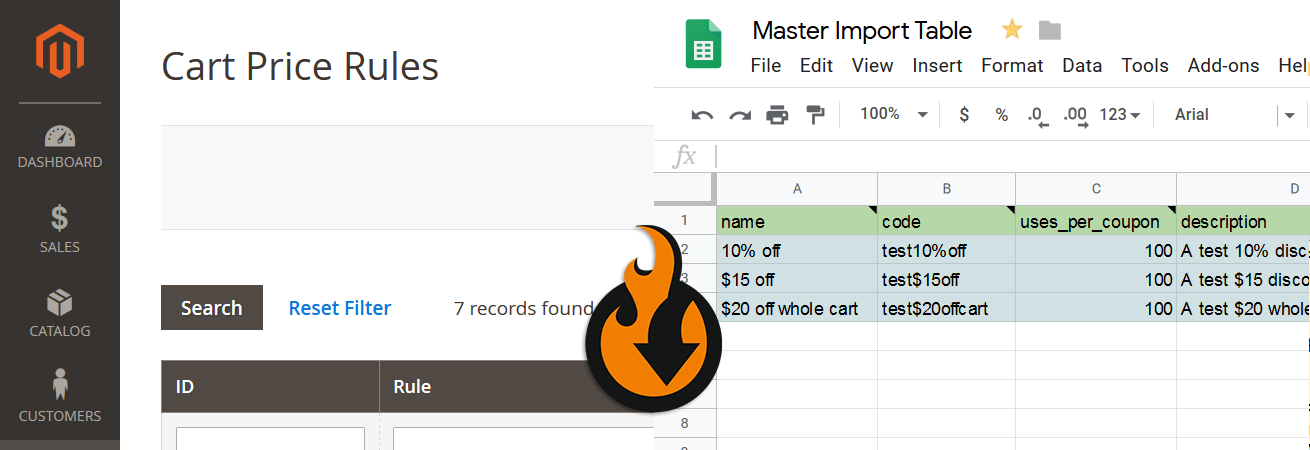Open the Sales section in Magento sidebar
Screen dimensions: 1310x450
pyautogui.click(x=60, y=228)
